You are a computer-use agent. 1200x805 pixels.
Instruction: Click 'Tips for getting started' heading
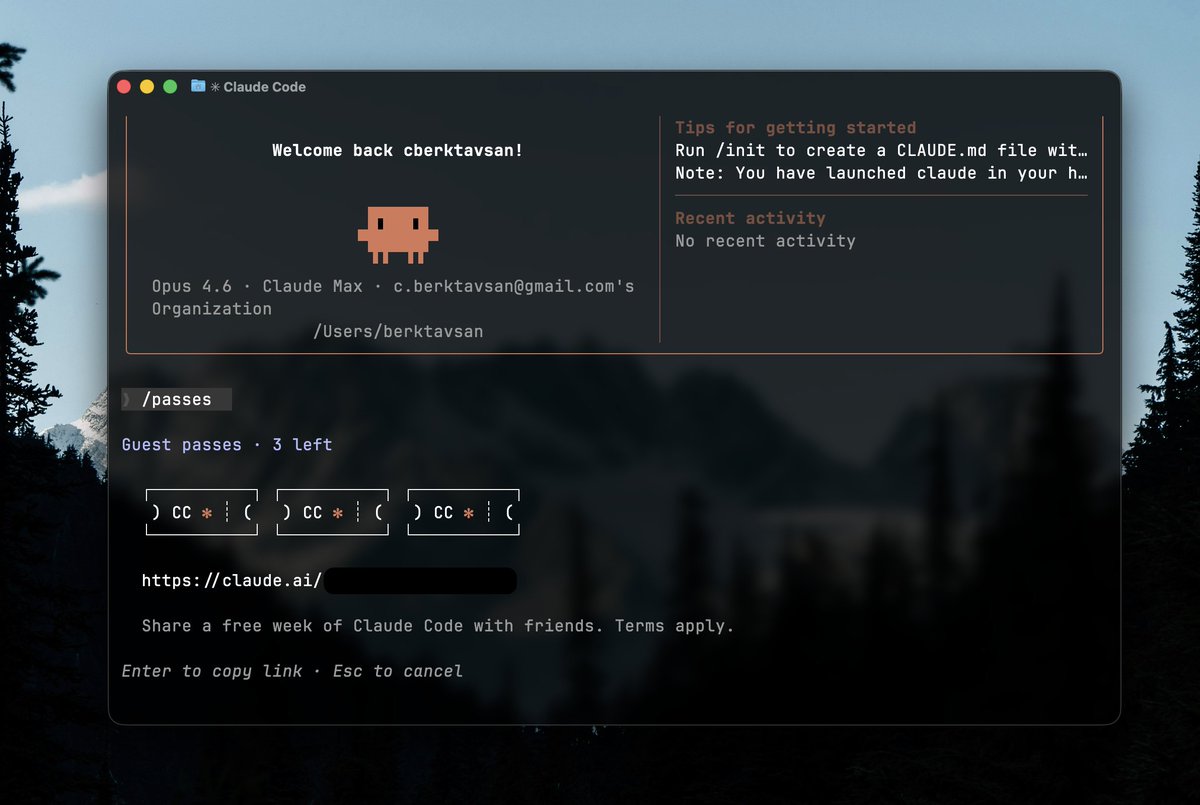point(795,128)
